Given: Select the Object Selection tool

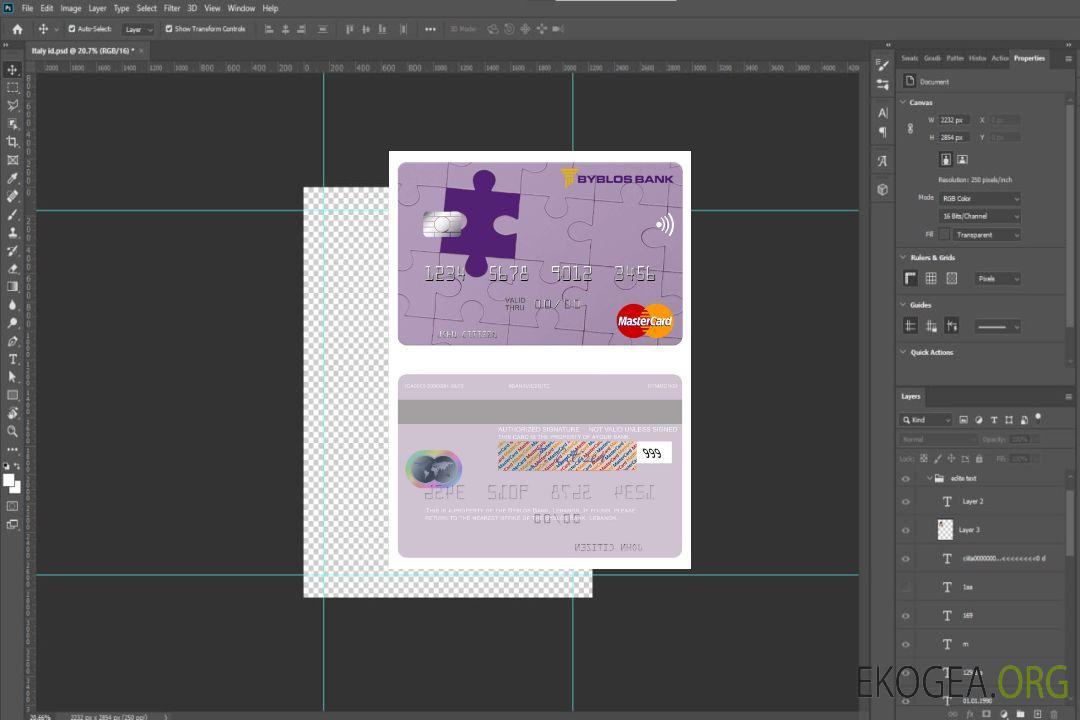Looking at the screenshot, I should pyautogui.click(x=12, y=124).
